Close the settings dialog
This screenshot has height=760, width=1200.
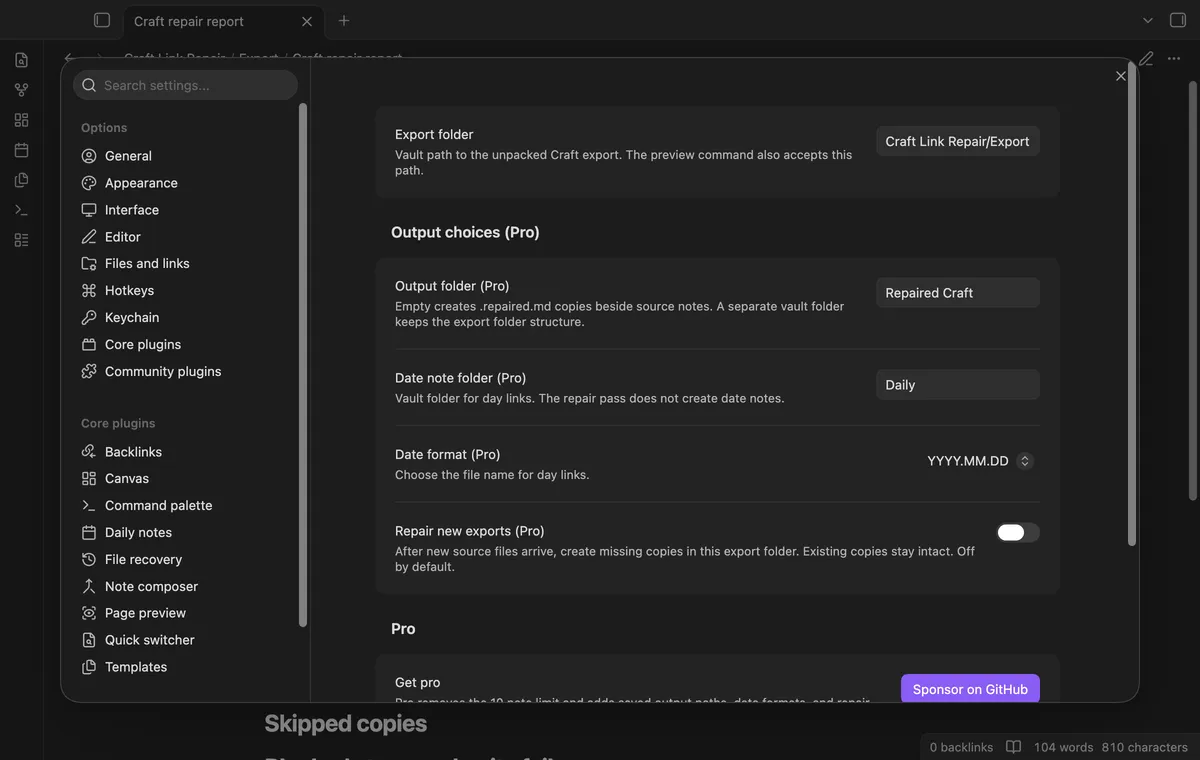click(1120, 76)
